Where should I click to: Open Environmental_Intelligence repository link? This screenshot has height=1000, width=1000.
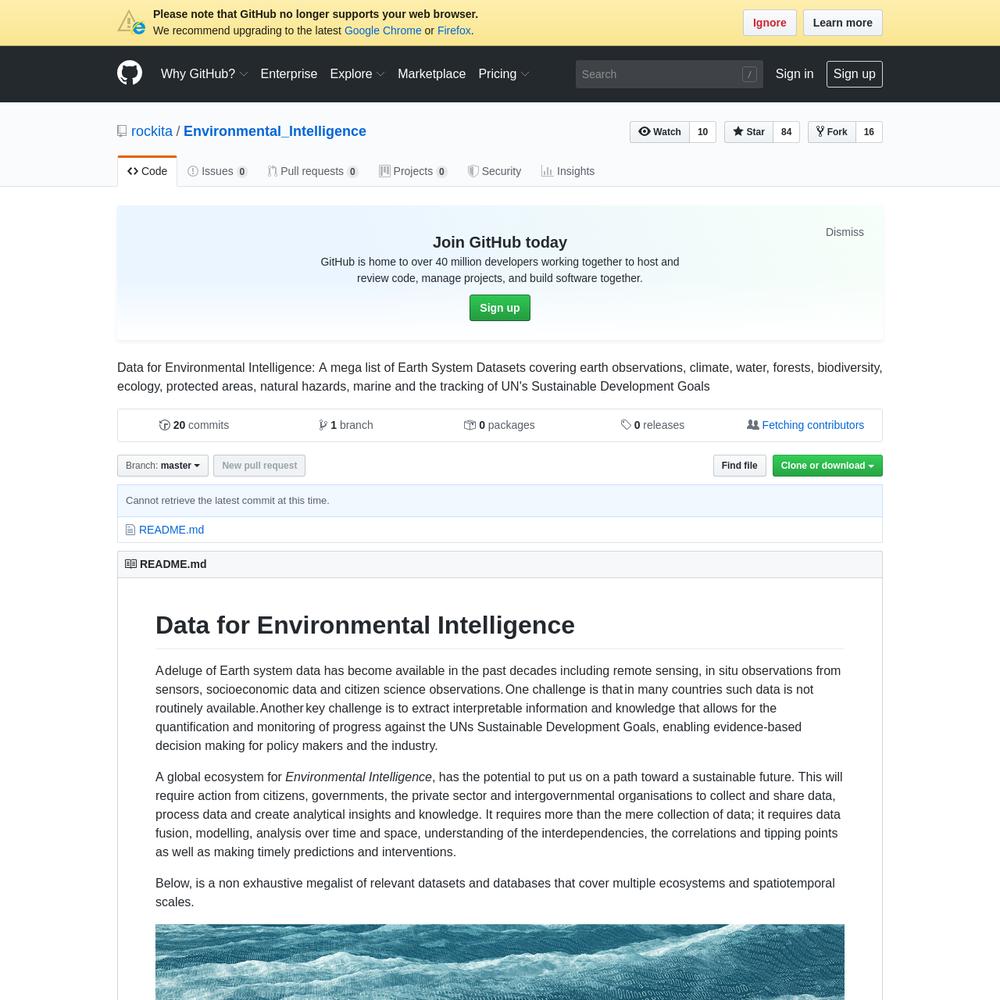pyautogui.click(x=275, y=131)
